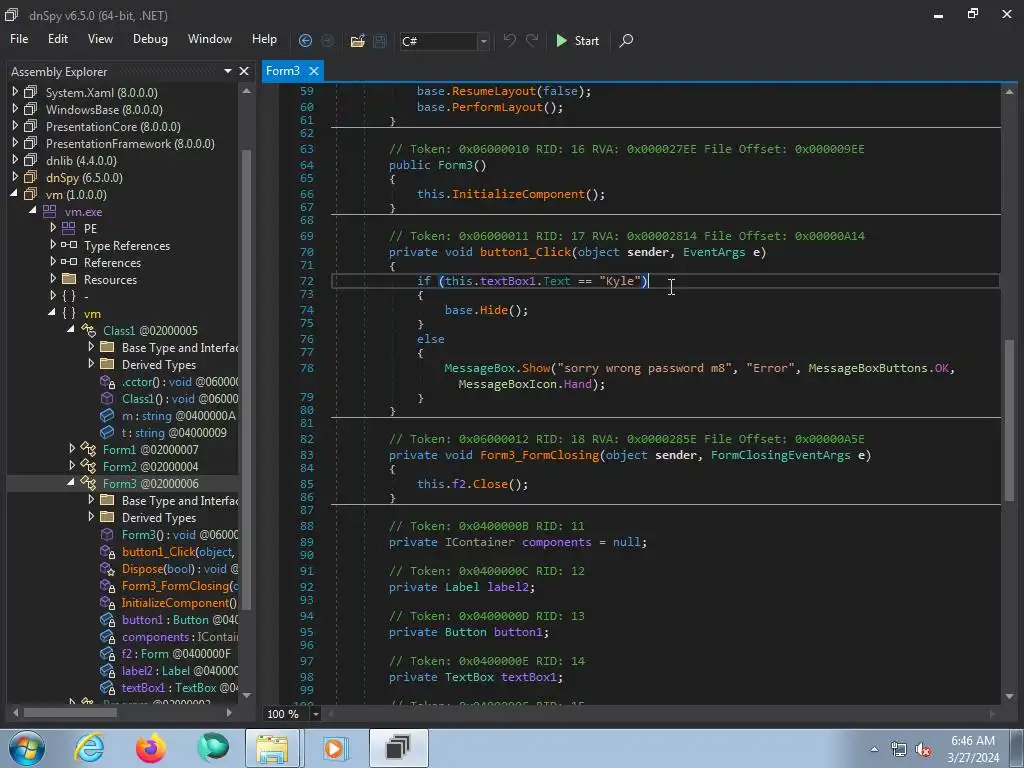The image size is (1024, 768).
Task: Click the vm namespace braces icon
Action: [69, 313]
